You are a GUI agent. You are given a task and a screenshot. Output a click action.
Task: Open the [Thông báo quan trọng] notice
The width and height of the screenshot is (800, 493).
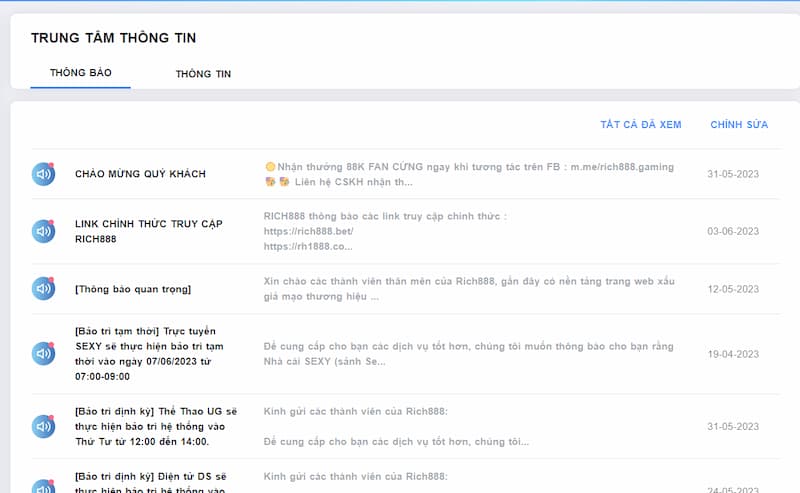click(133, 289)
